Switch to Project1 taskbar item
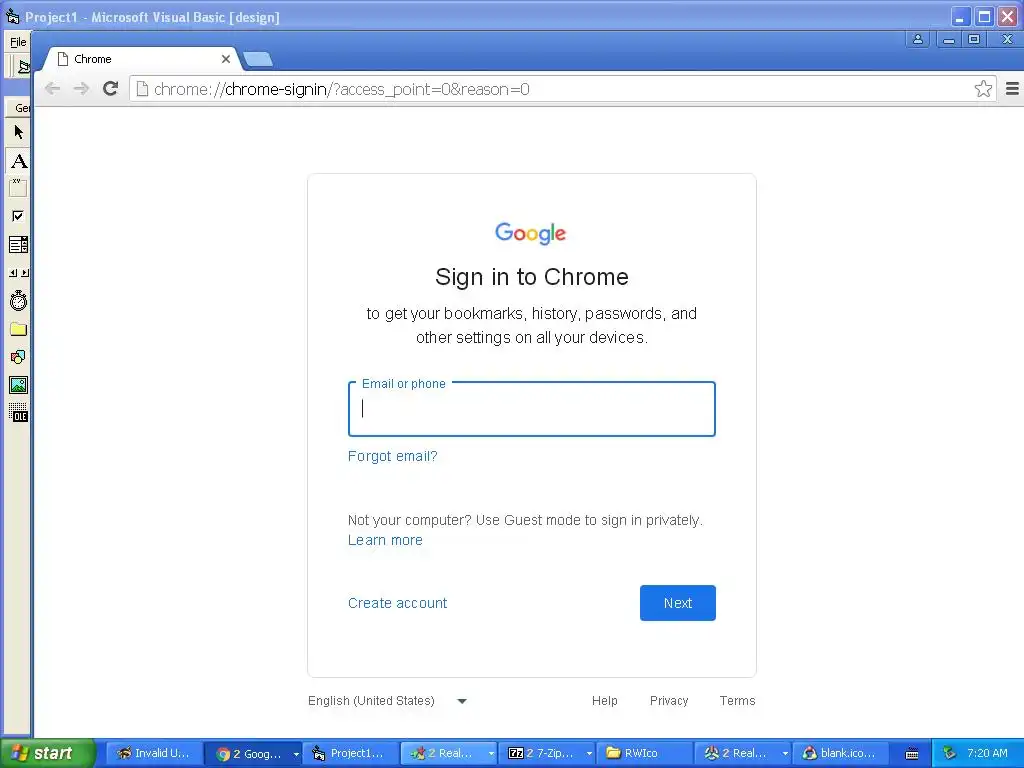The image size is (1024, 768). click(x=350, y=753)
